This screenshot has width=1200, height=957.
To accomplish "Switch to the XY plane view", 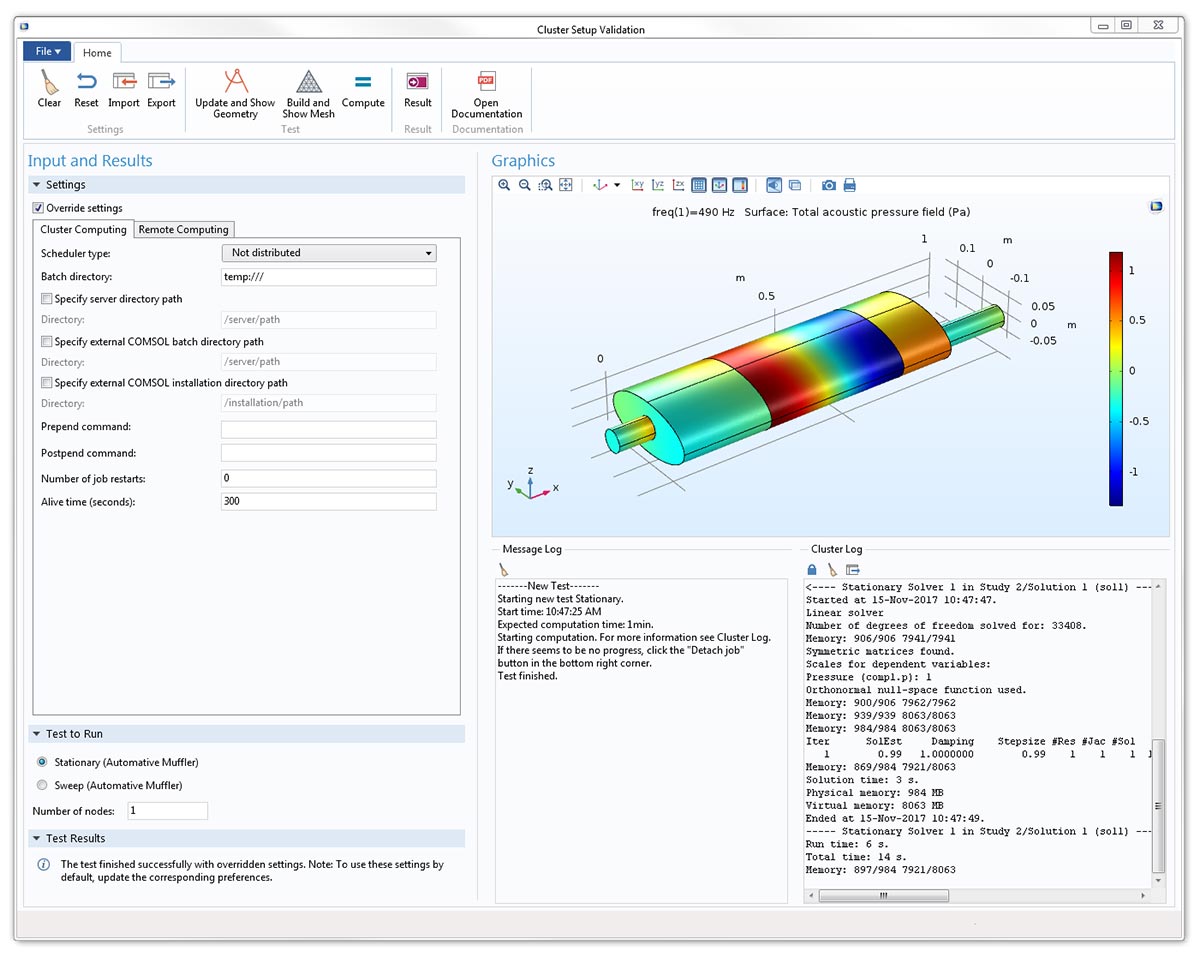I will pyautogui.click(x=638, y=185).
